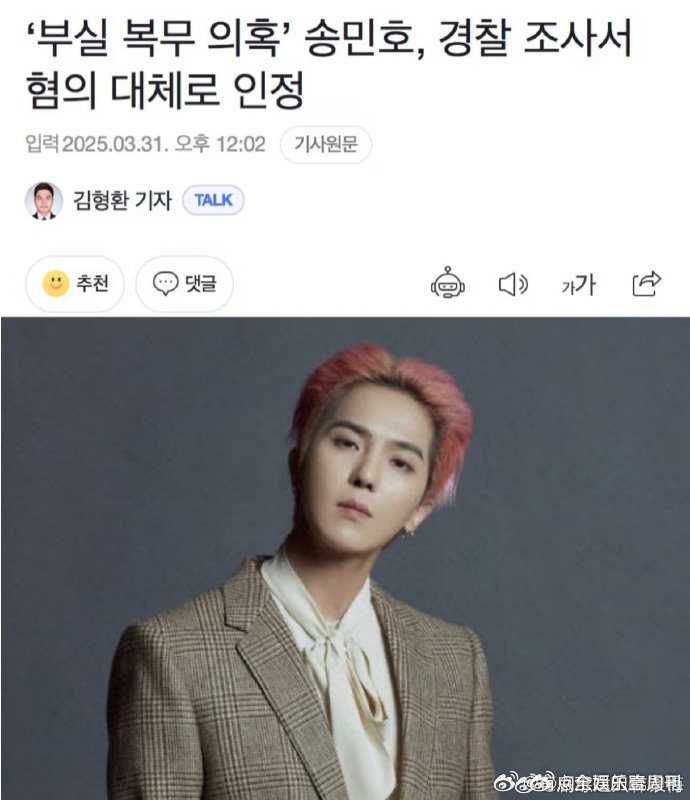Open reporter's round profile photo
690x800 pixels.
(x=44, y=201)
